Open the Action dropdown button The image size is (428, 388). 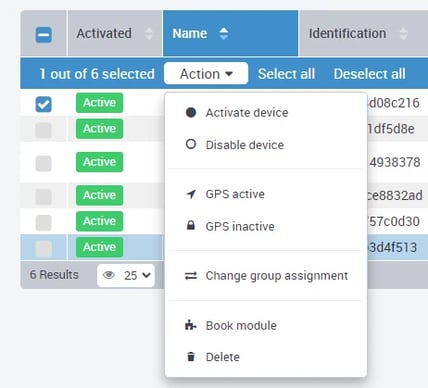(x=206, y=74)
